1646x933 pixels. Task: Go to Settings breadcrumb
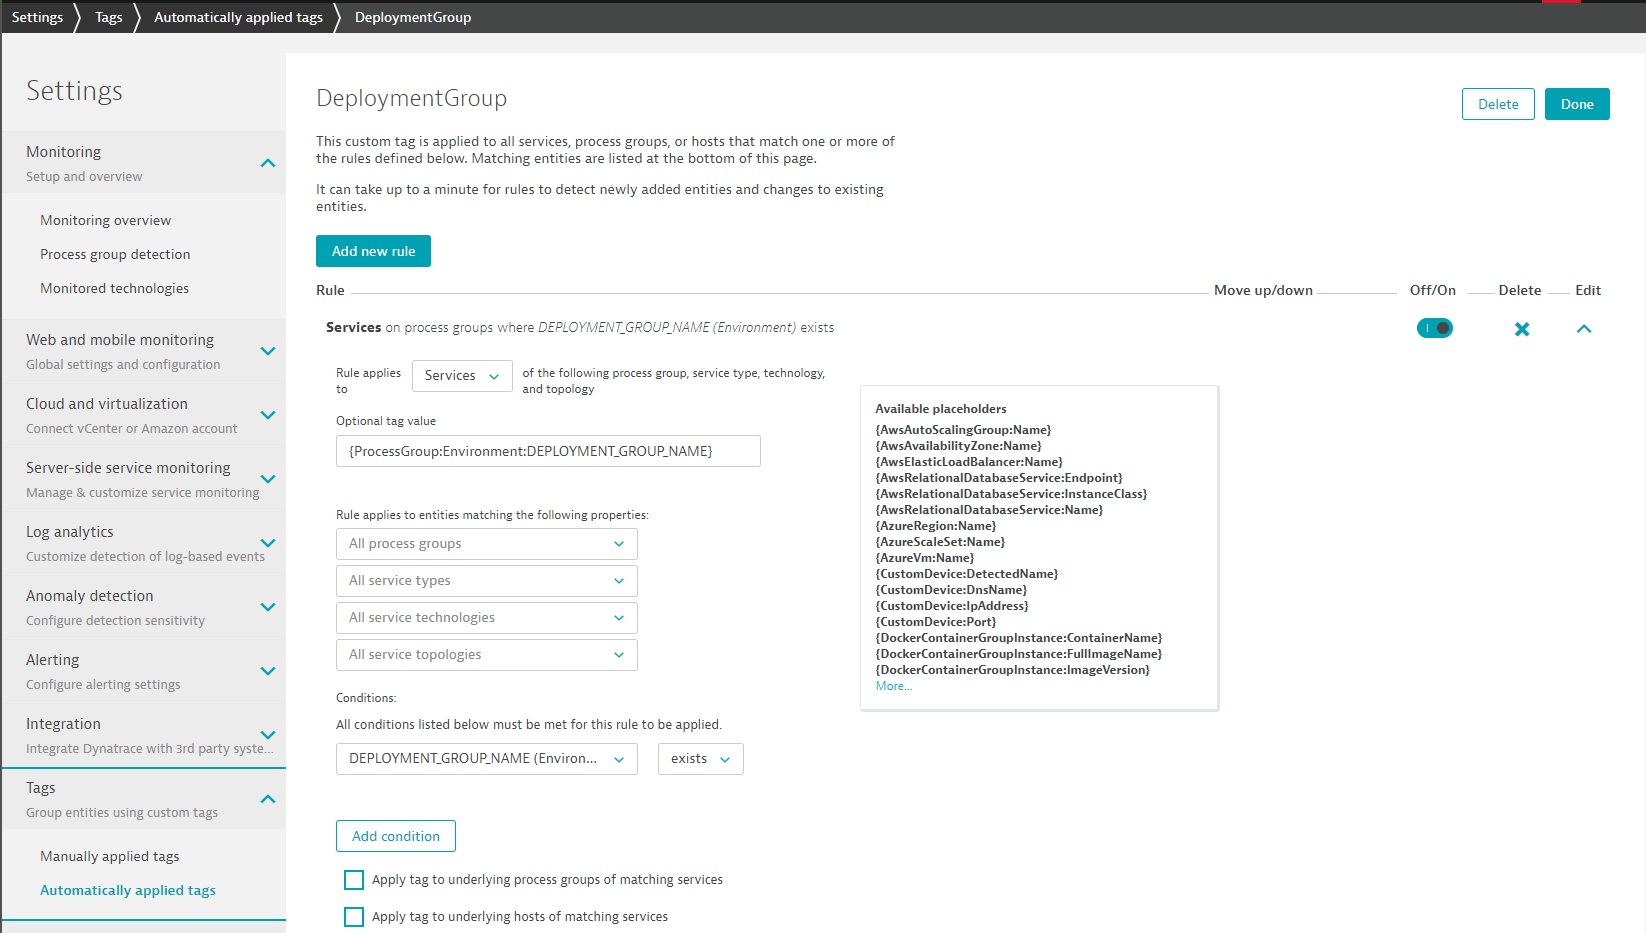point(37,17)
